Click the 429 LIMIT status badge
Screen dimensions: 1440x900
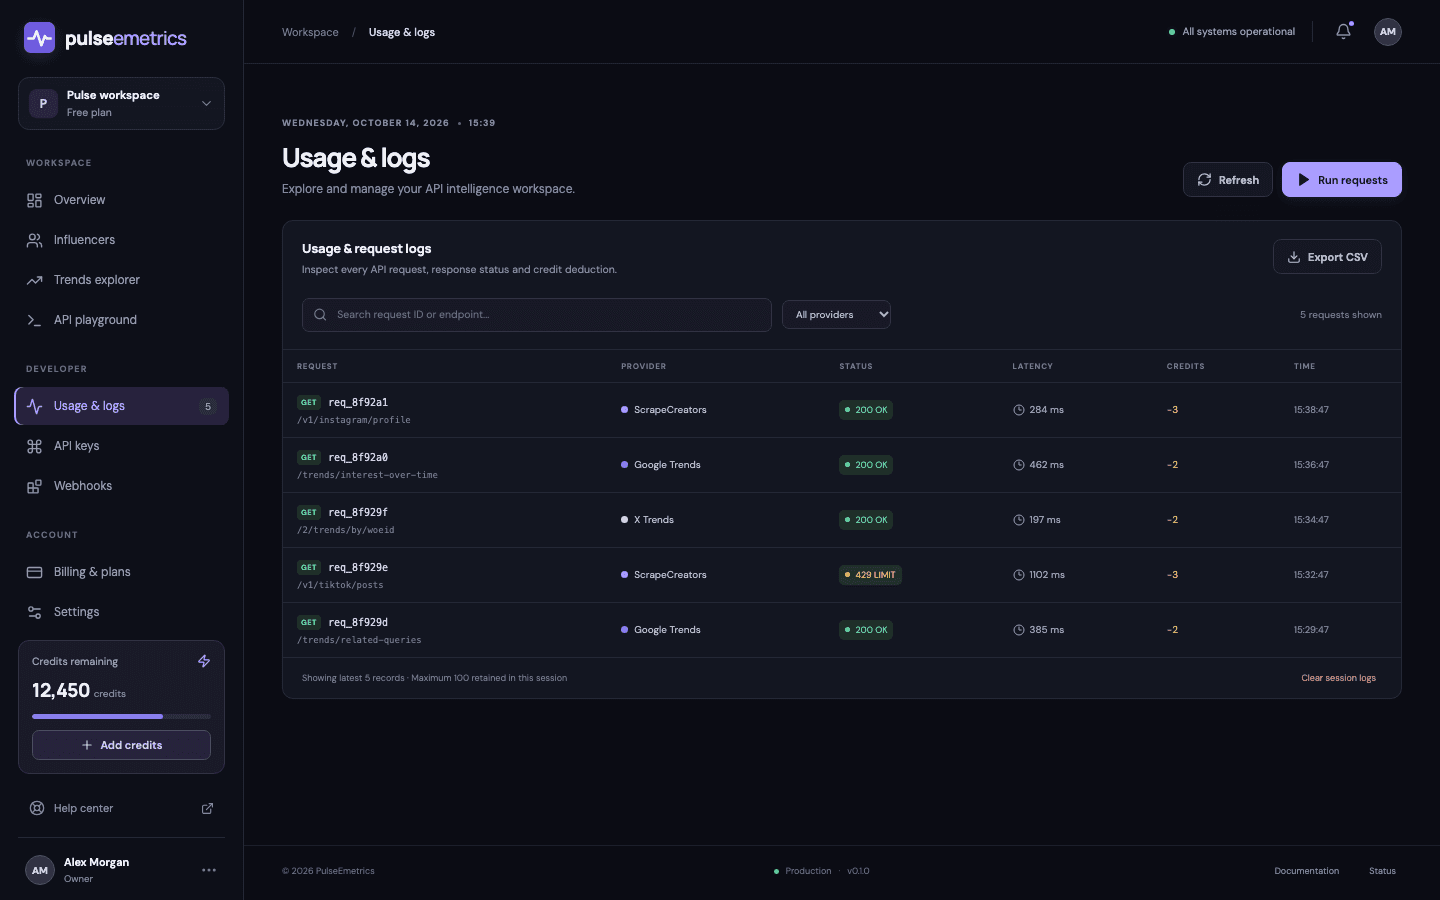[x=870, y=575]
